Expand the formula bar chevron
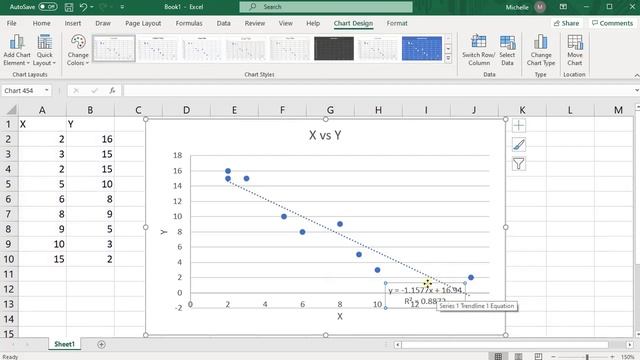 click(636, 91)
